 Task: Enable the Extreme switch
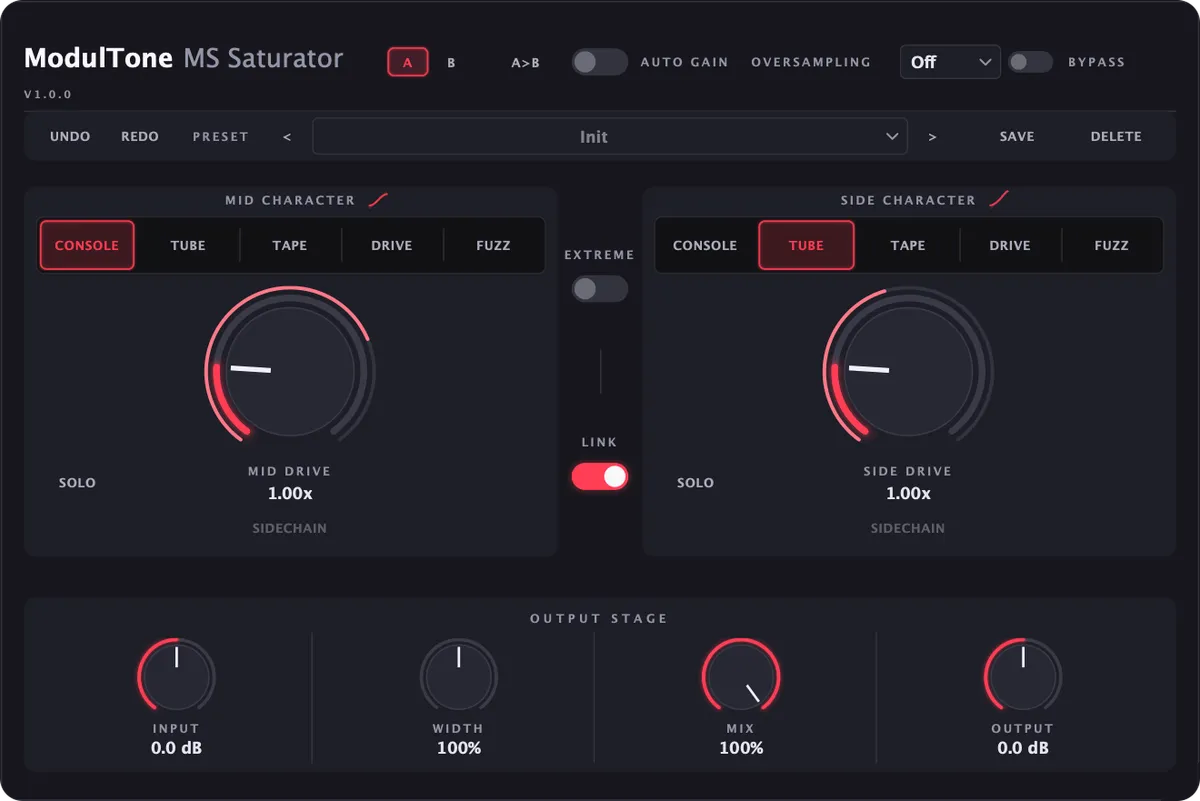click(x=600, y=289)
